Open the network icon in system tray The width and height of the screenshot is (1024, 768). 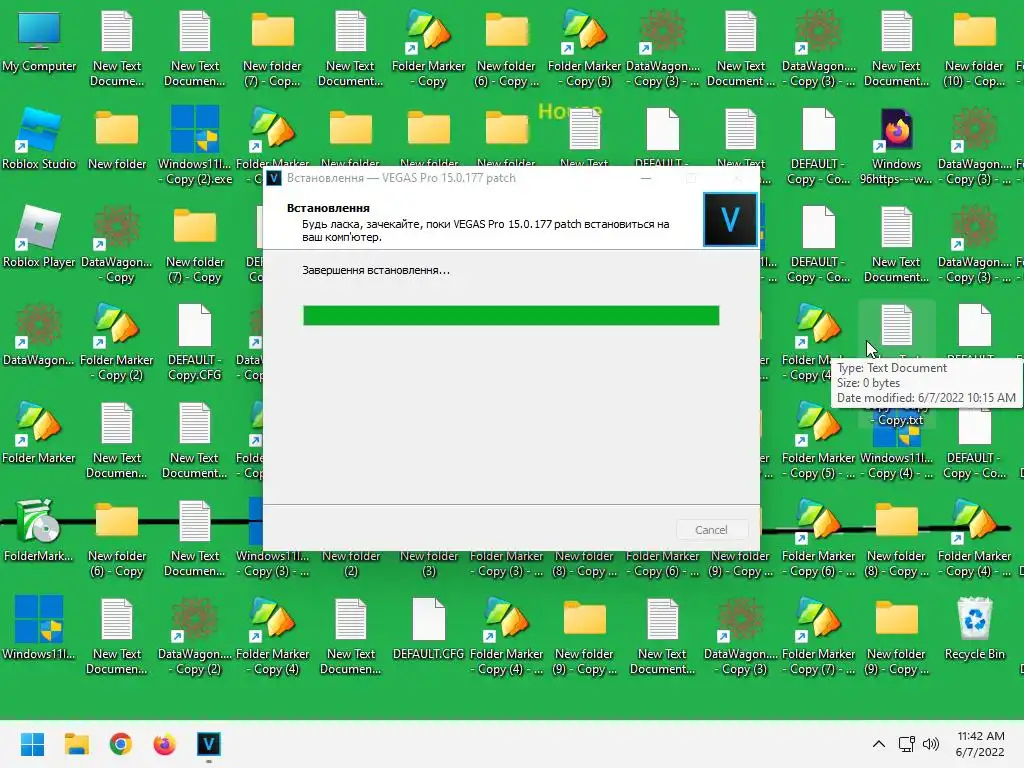tap(906, 744)
